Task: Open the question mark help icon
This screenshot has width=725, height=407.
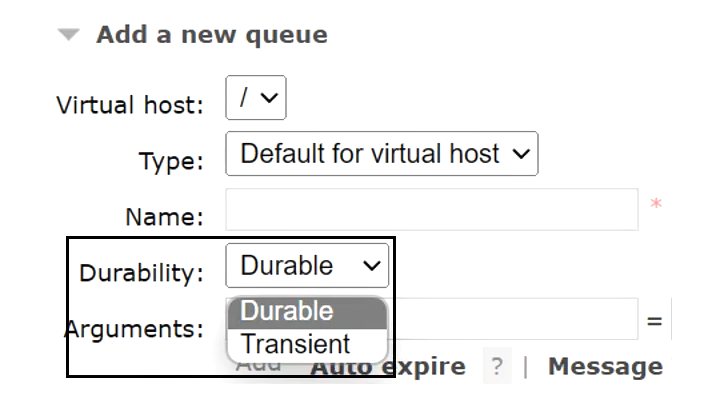Action: click(x=496, y=367)
